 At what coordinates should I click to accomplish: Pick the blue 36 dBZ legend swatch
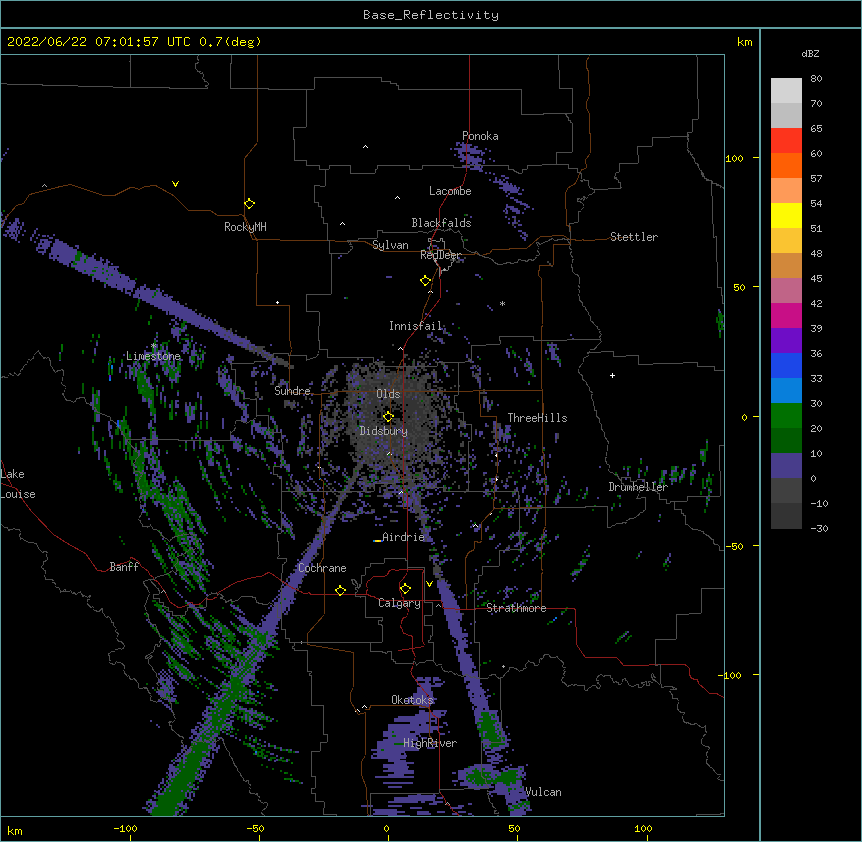pyautogui.click(x=786, y=365)
